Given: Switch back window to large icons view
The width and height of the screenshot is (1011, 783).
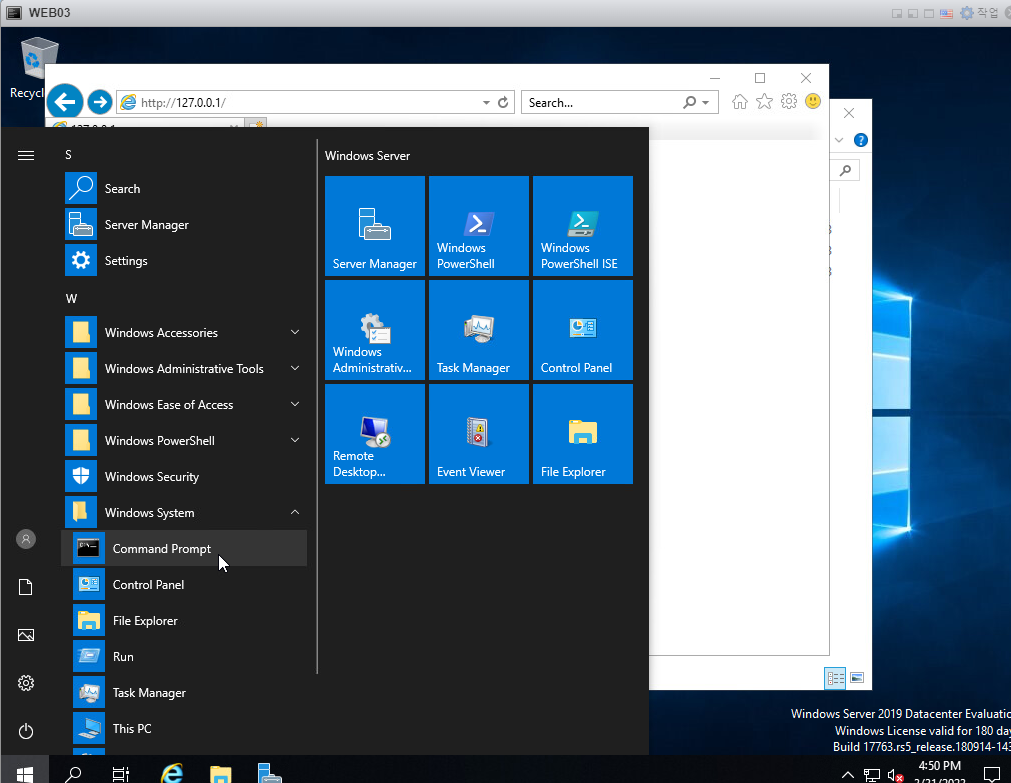Looking at the screenshot, I should [x=857, y=677].
